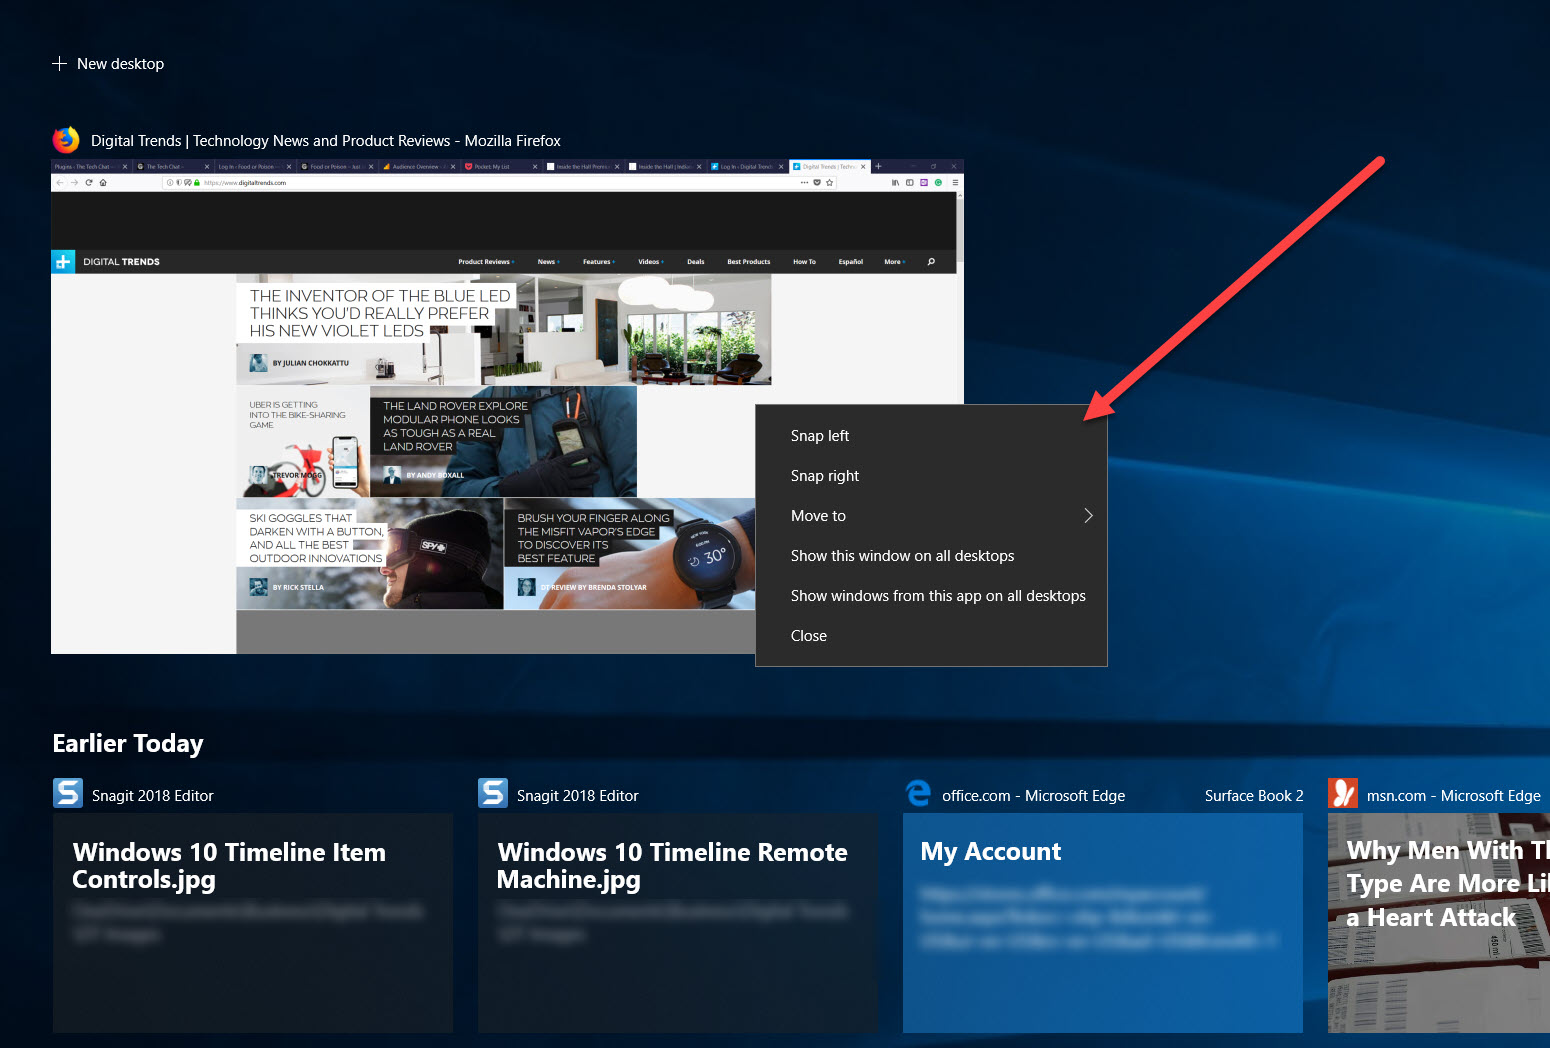The height and width of the screenshot is (1048, 1550).
Task: Open Windows 10 Timeline Remote Machine.jpg activity card
Action: [x=678, y=923]
